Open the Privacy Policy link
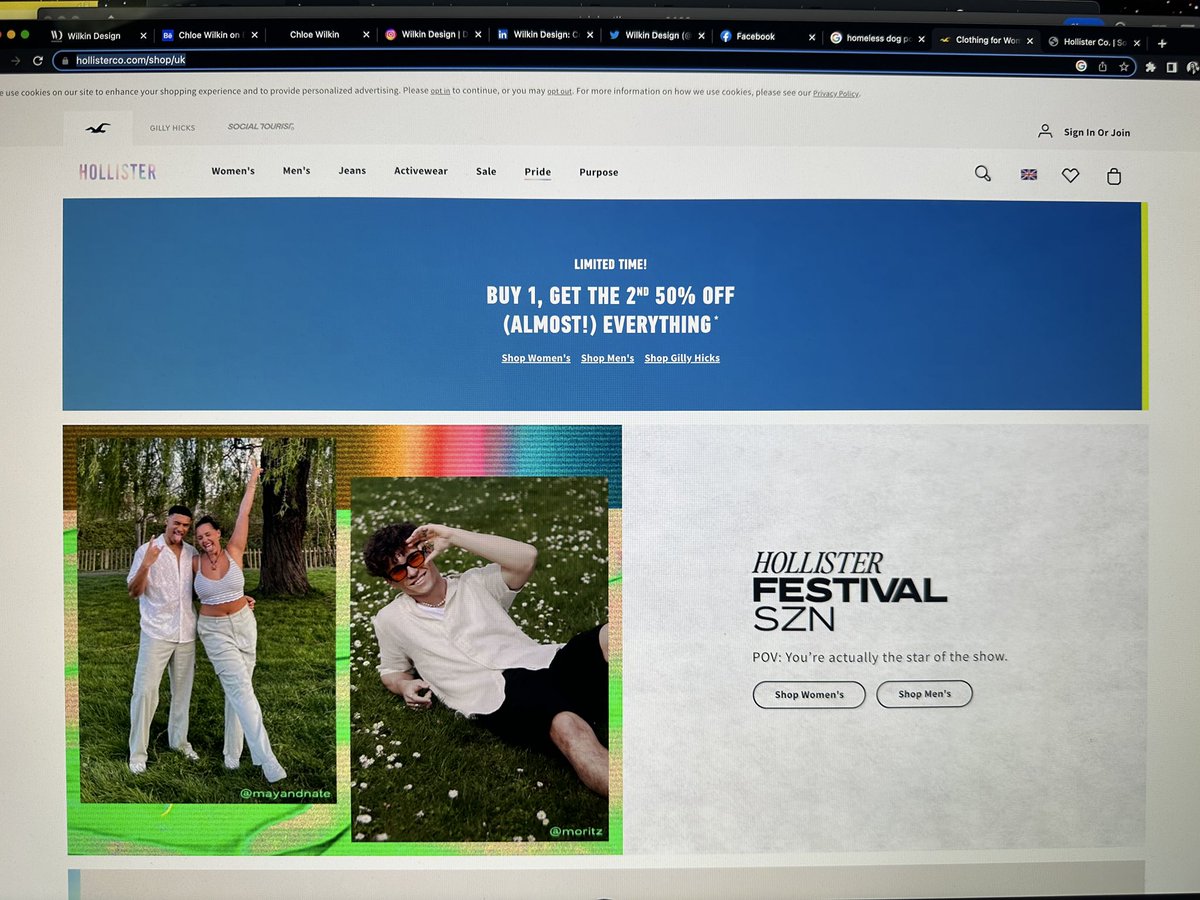This screenshot has height=900, width=1200. point(836,93)
